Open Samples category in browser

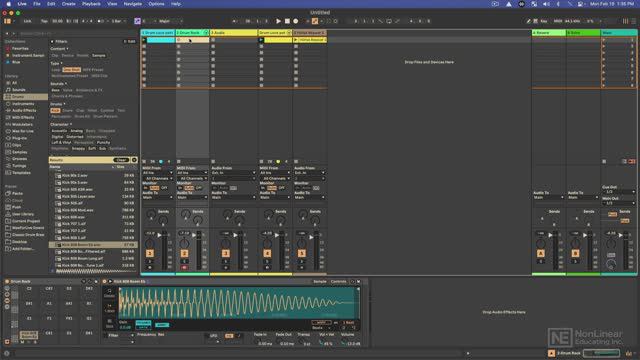[x=19, y=152]
